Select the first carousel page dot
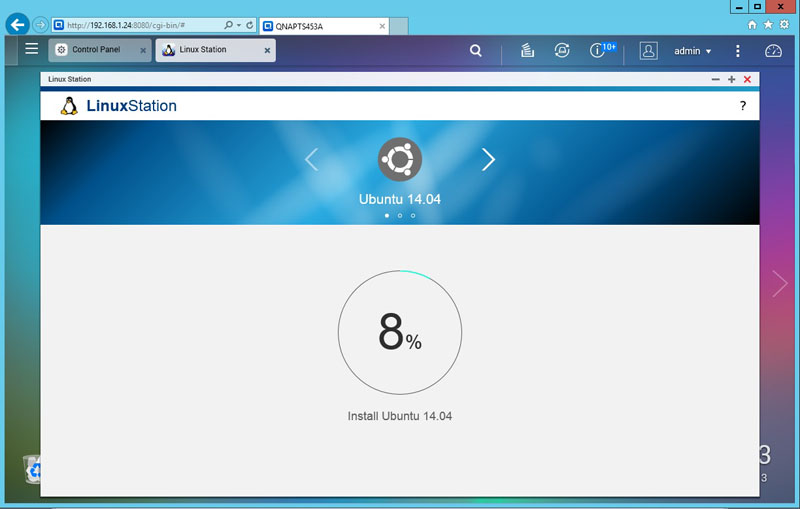This screenshot has width=800, height=509. (x=387, y=215)
